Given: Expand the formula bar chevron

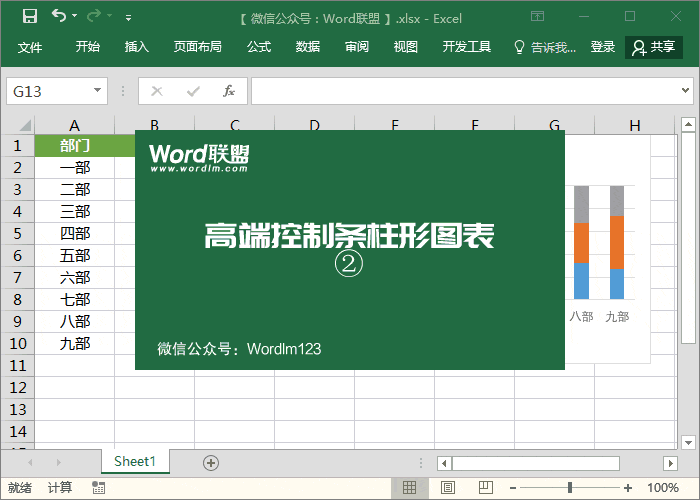Looking at the screenshot, I should click(x=685, y=91).
